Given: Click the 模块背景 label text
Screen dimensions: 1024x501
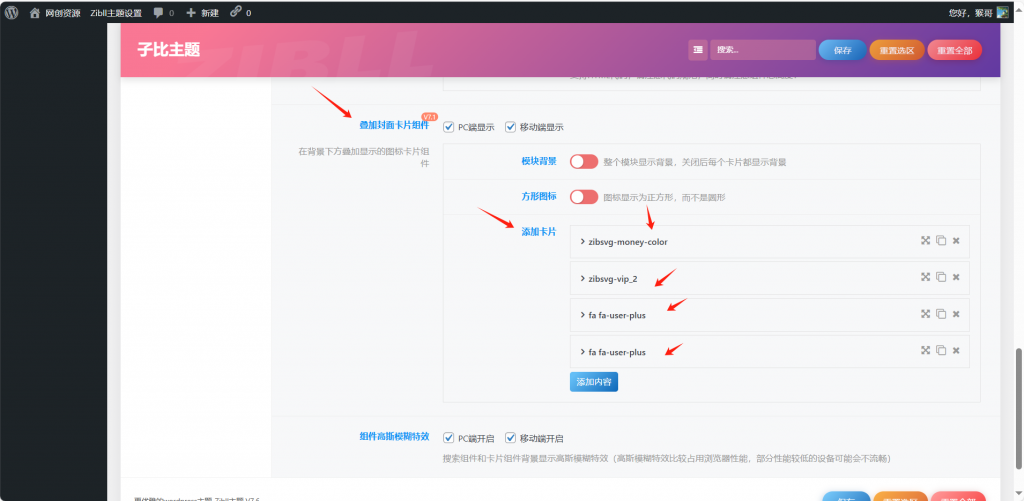Looking at the screenshot, I should [539, 161].
